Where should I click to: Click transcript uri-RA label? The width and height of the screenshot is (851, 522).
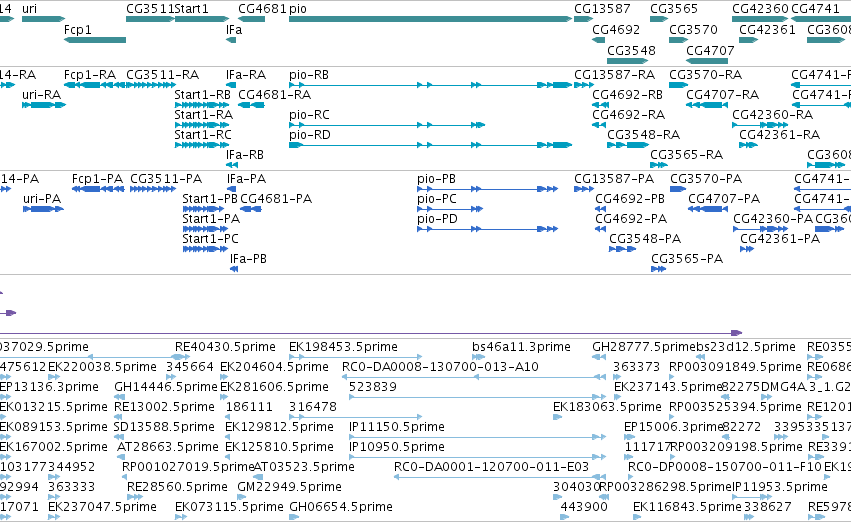[x=41, y=95]
